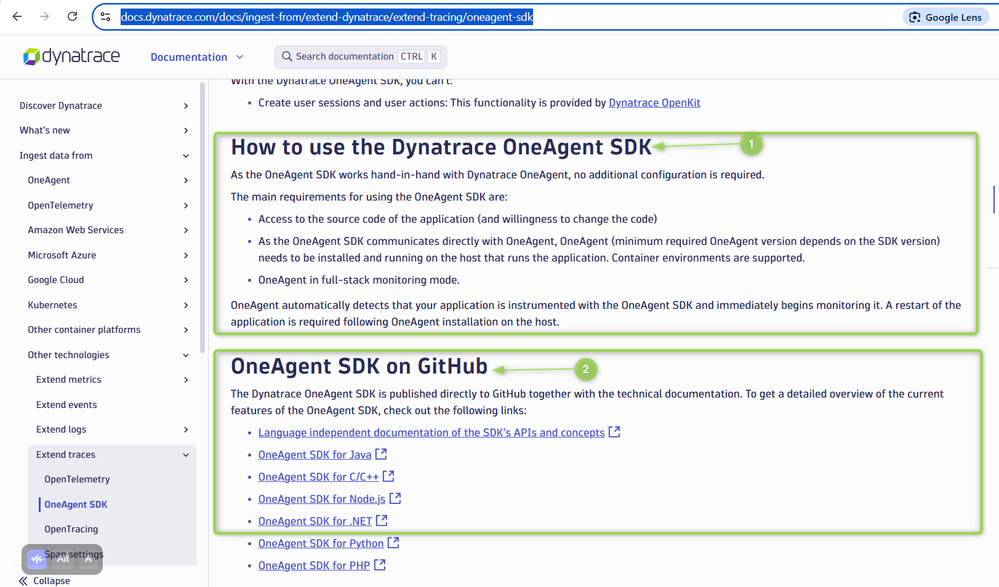
Task: Expand OneAgent sidebar chevron
Action: [186, 180]
